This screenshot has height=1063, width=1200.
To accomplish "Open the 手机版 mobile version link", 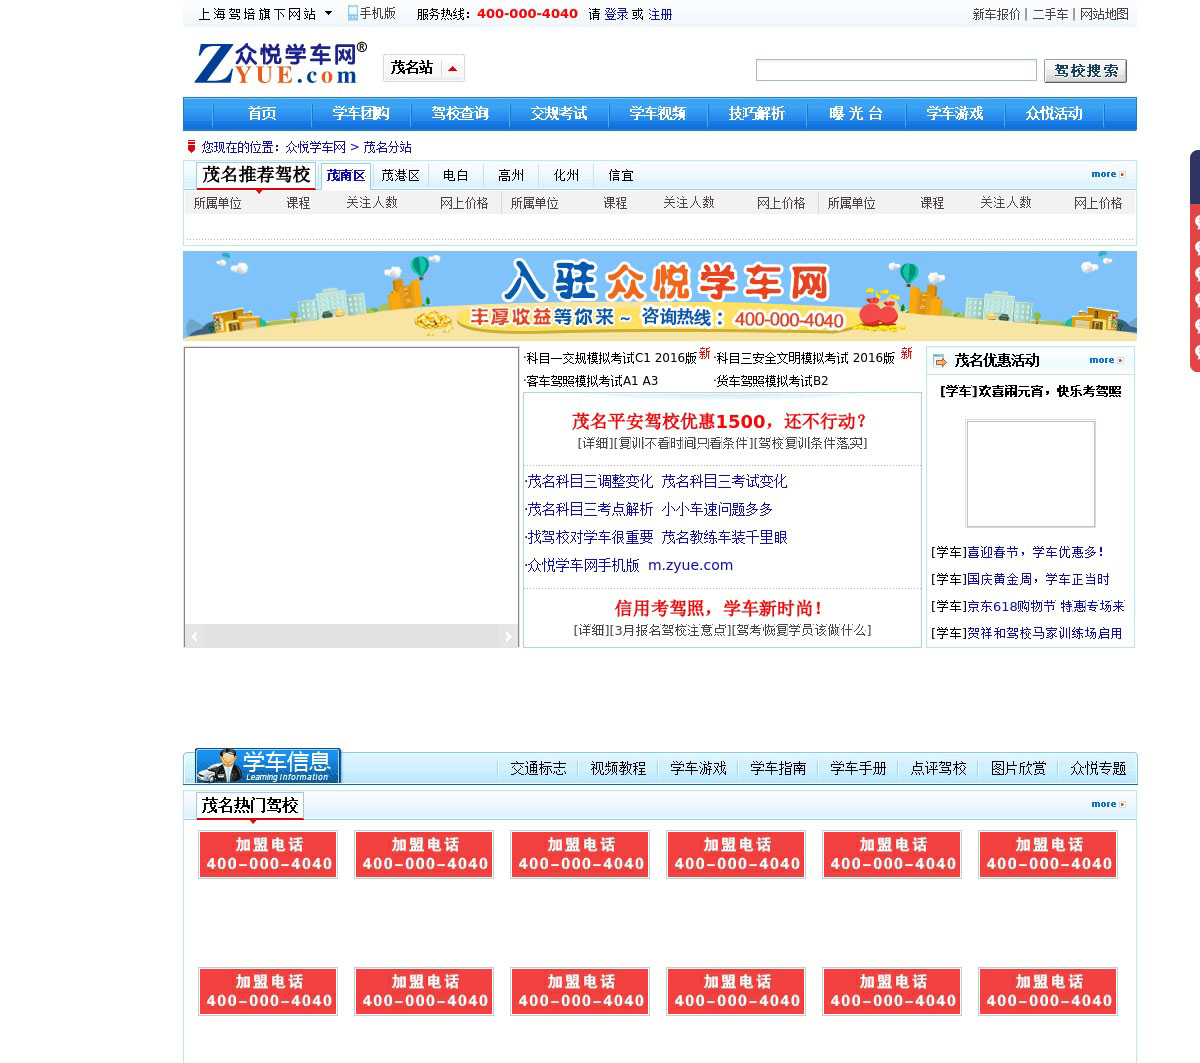I will pos(372,13).
